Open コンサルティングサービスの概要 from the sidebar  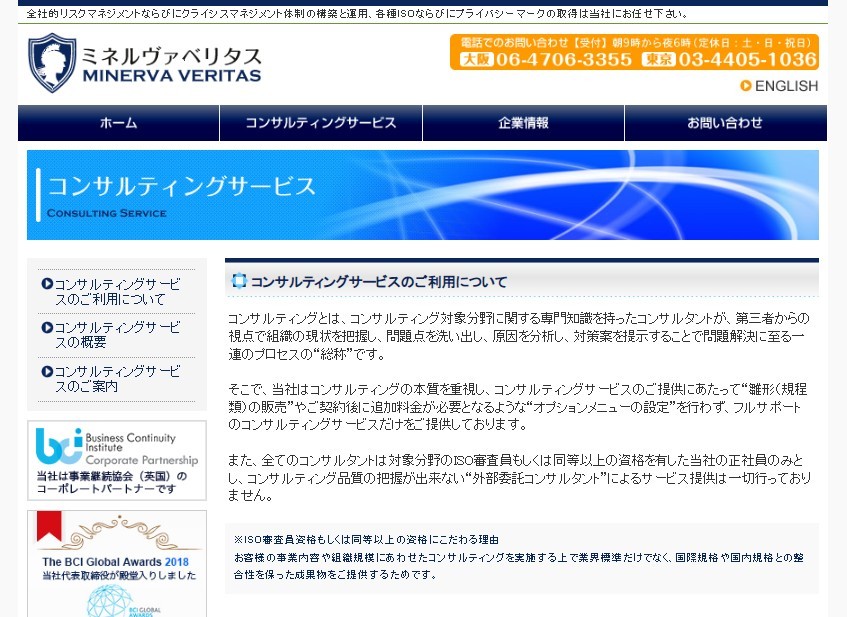coord(116,333)
